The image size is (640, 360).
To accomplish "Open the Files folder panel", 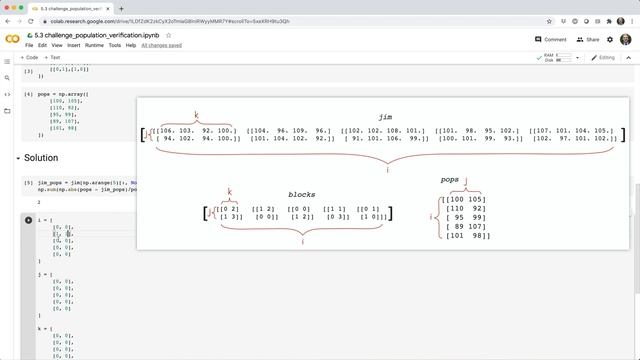I will tap(7, 111).
